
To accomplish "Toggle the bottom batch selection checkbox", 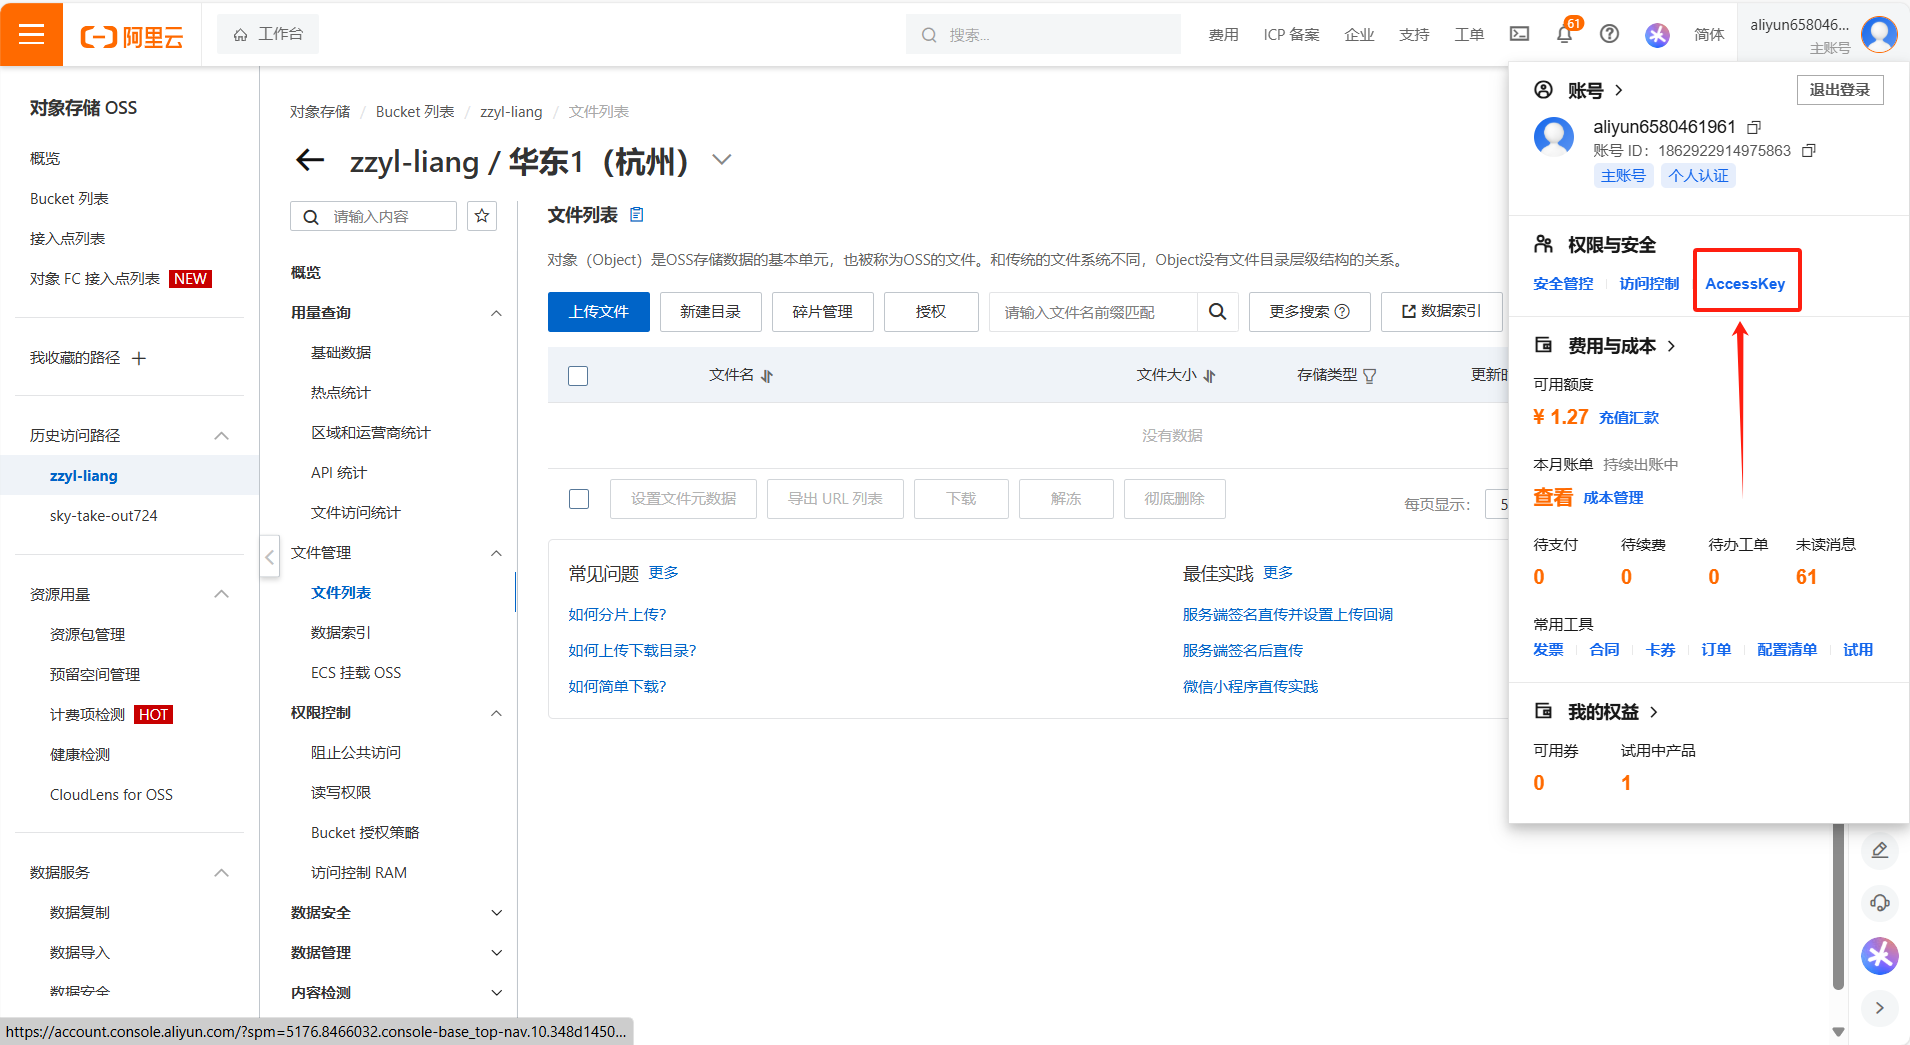I will coord(579,499).
